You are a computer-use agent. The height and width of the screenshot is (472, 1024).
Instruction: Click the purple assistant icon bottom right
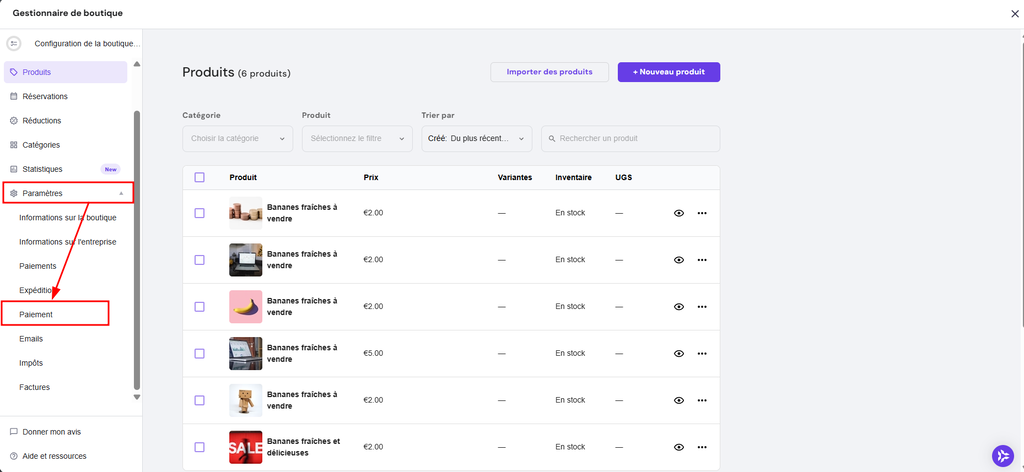coord(1002,455)
